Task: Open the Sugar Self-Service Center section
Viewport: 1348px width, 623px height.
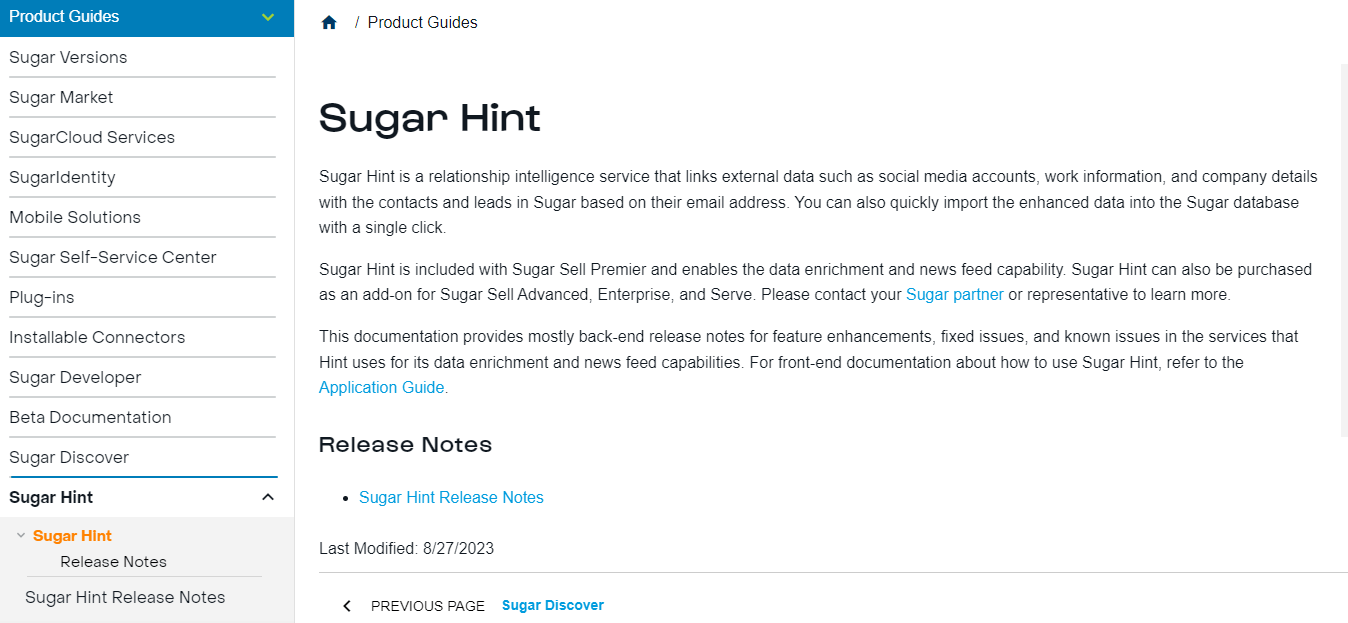Action: [x=112, y=257]
